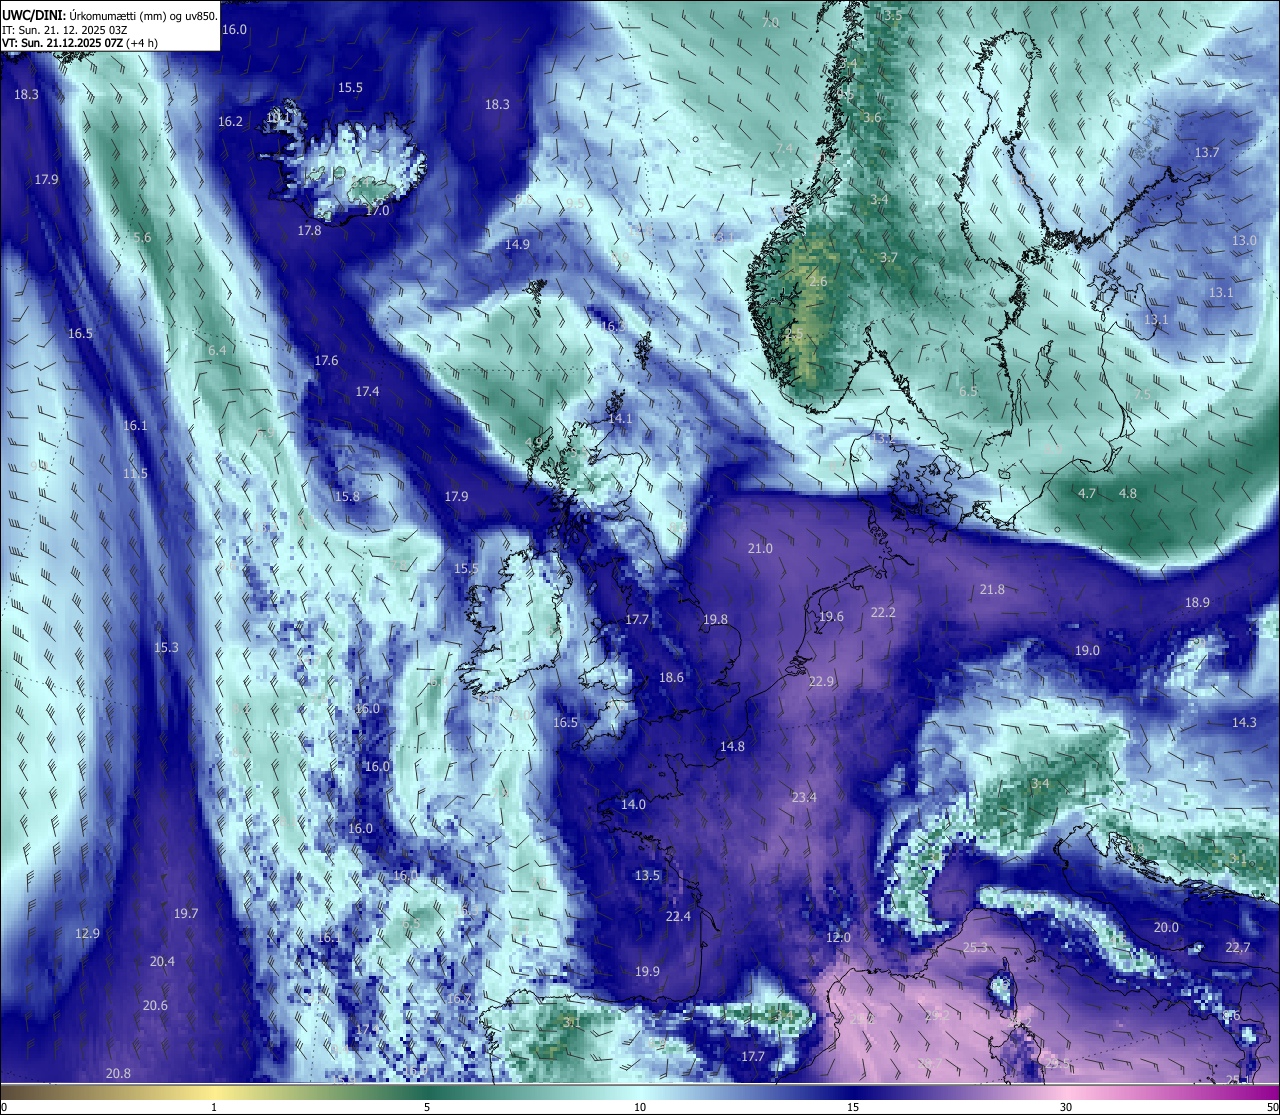
Task: Click the 19.8 value over eastern England
Action: point(715,619)
